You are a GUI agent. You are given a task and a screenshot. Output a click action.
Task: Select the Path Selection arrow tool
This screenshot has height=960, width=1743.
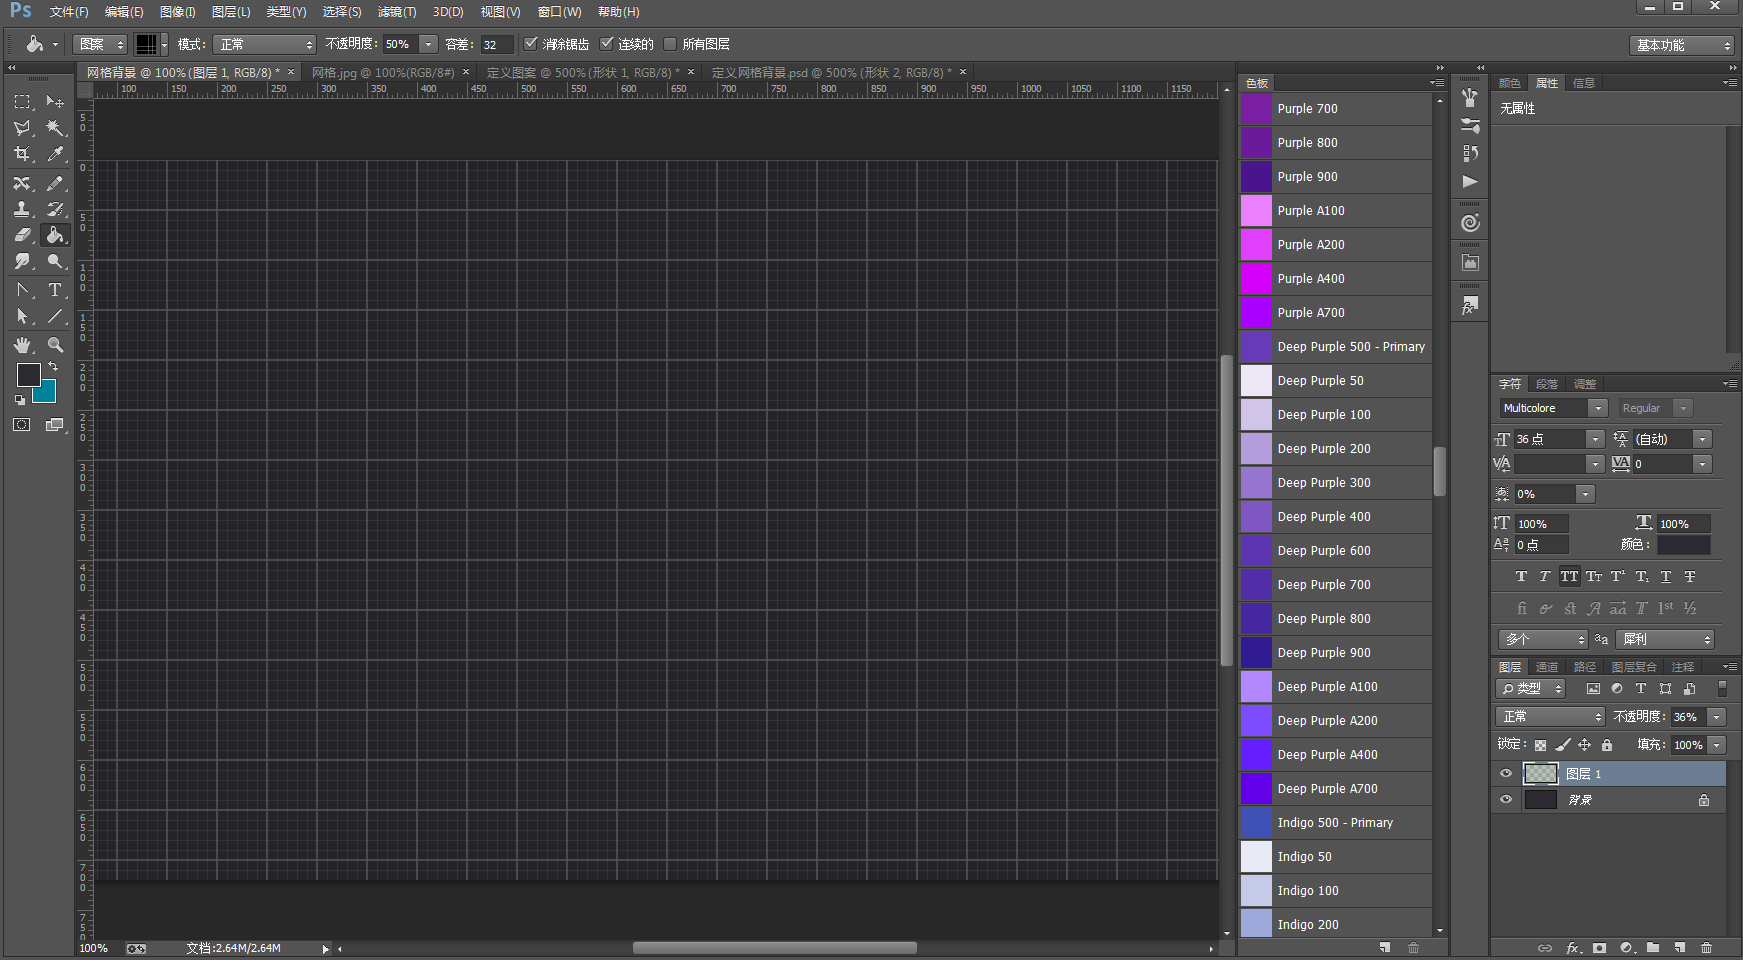tap(22, 316)
